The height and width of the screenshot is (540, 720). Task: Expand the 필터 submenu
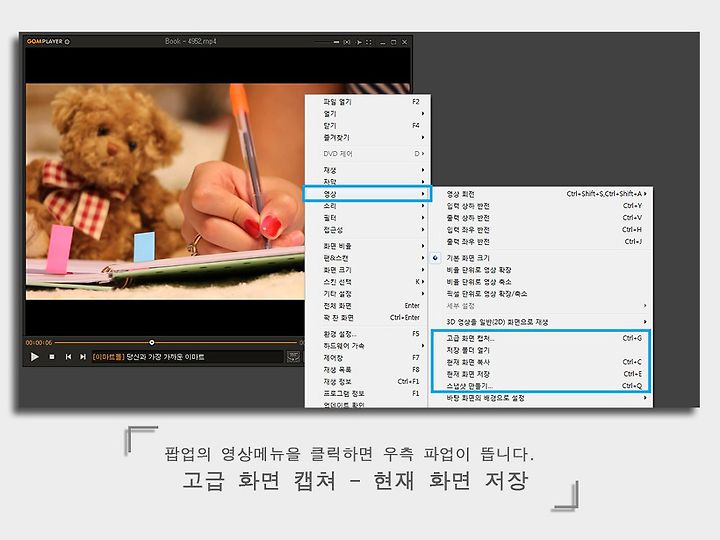367,218
